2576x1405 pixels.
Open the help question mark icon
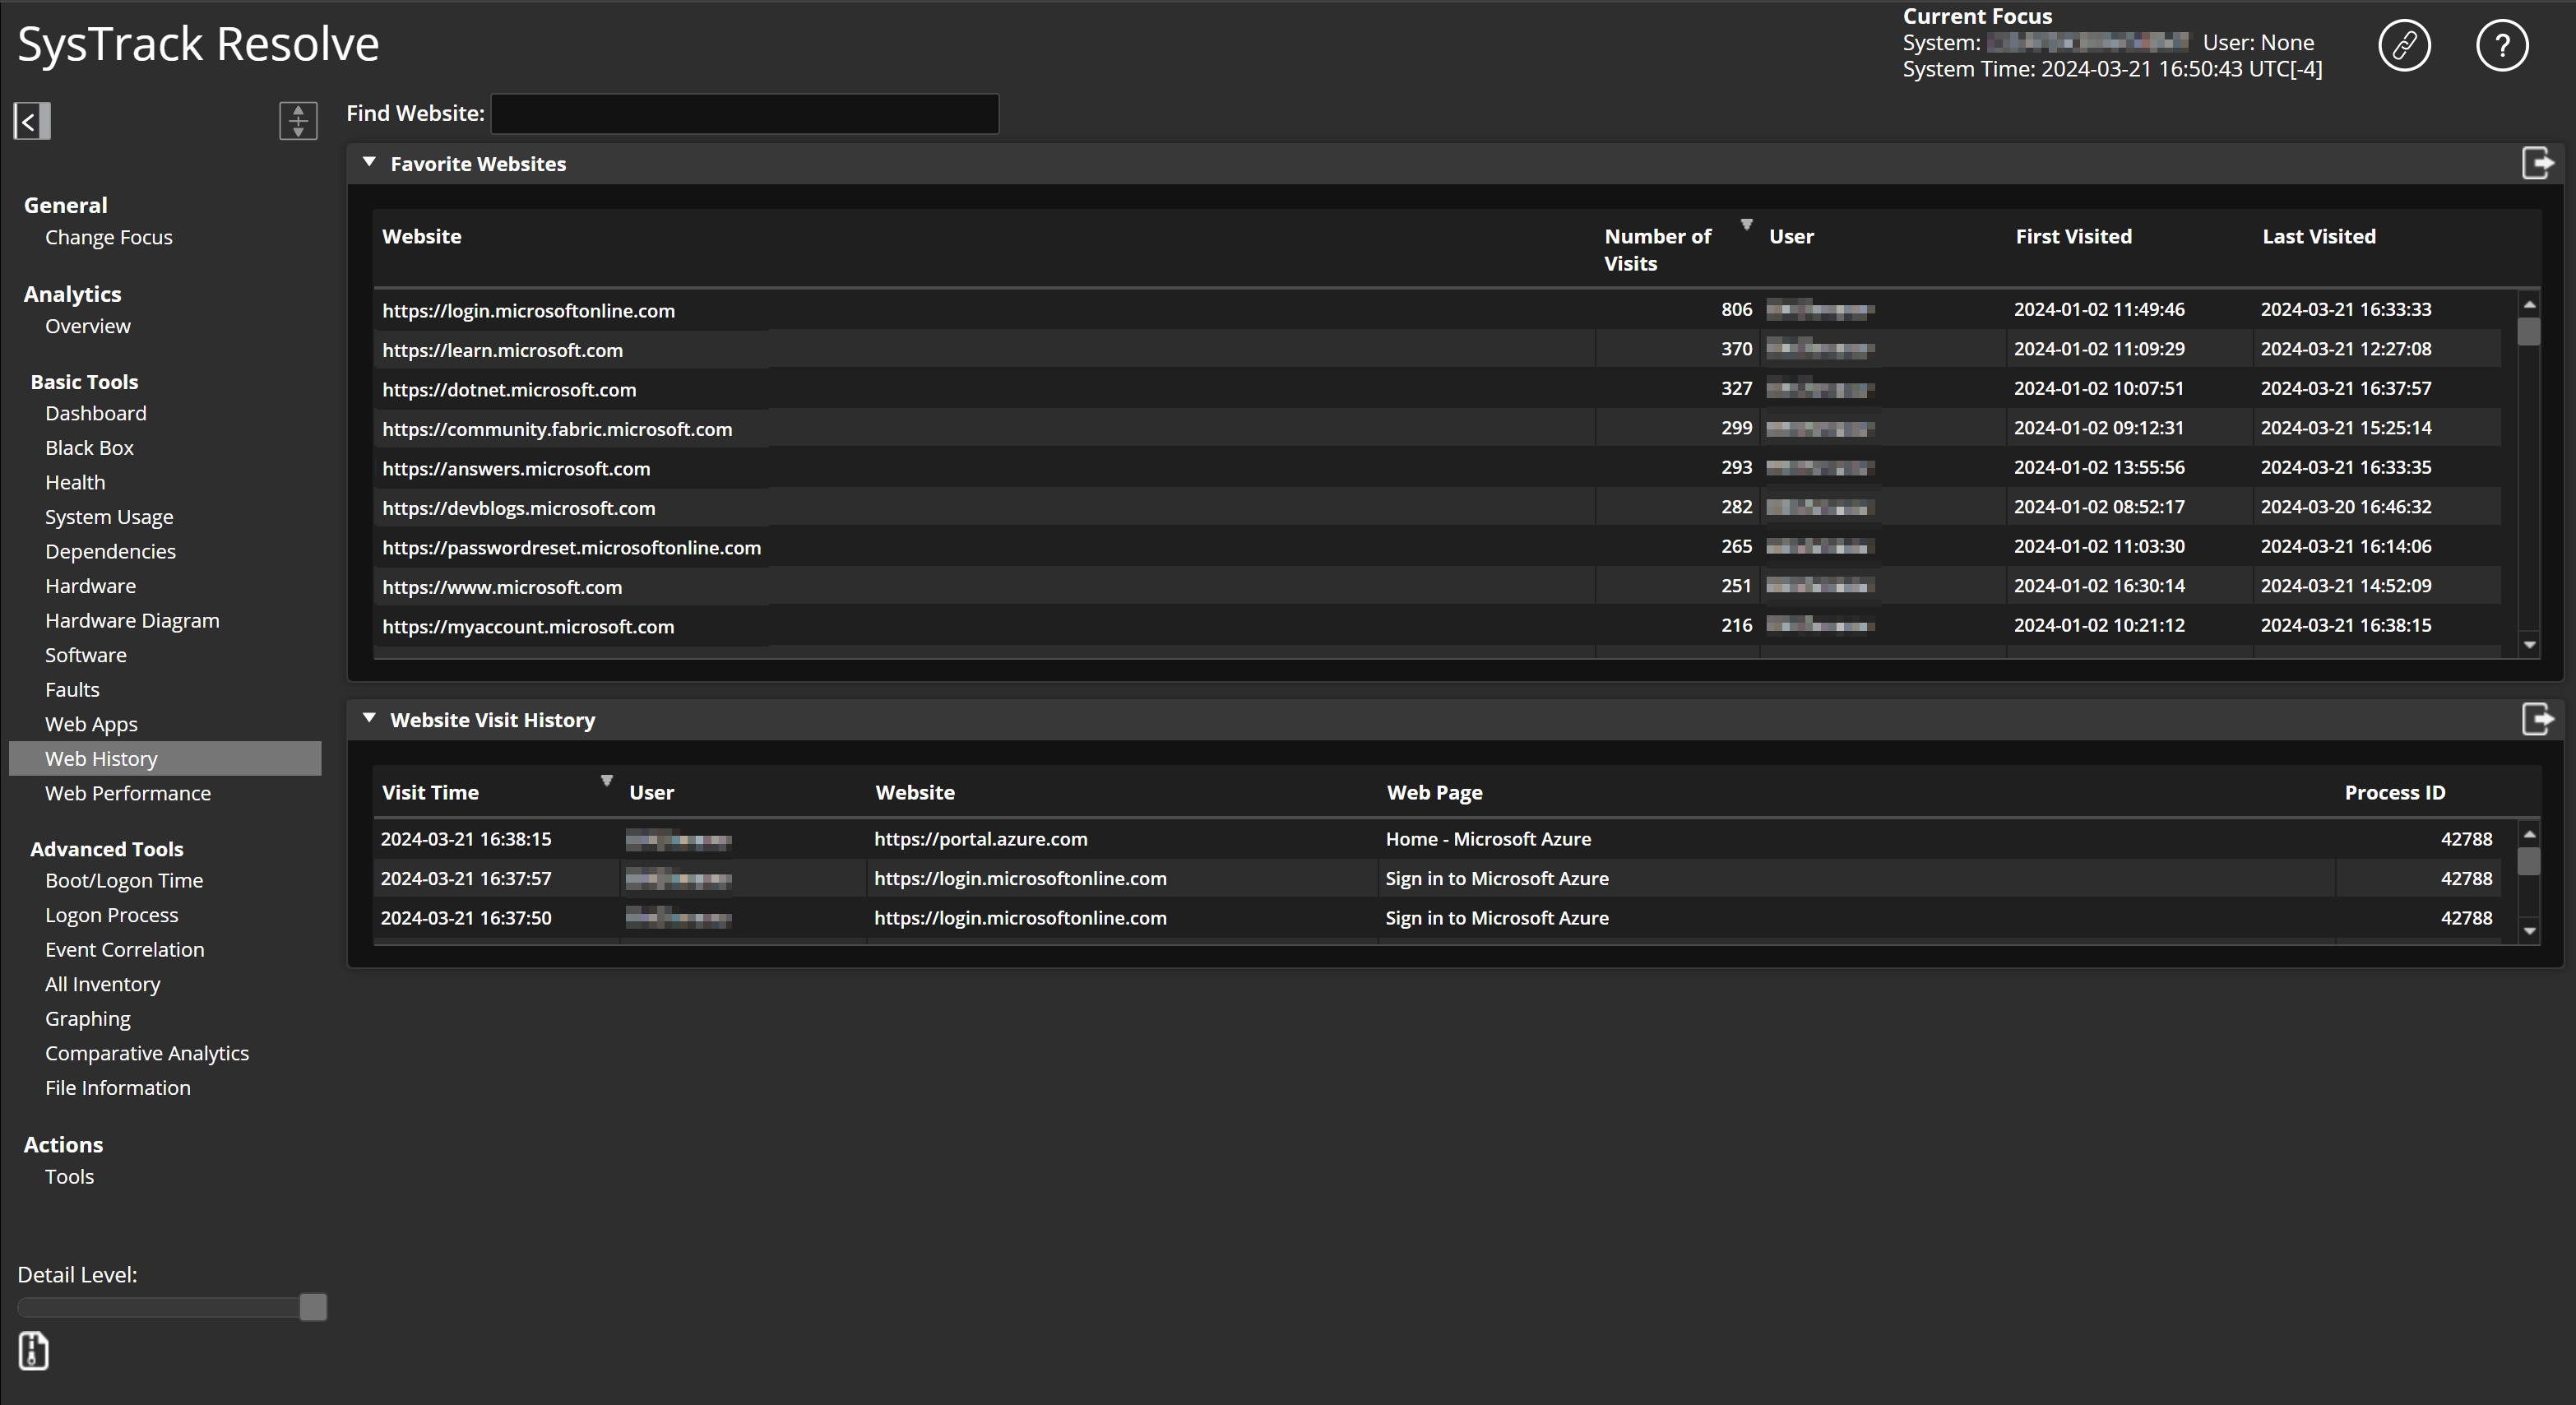coord(2502,45)
